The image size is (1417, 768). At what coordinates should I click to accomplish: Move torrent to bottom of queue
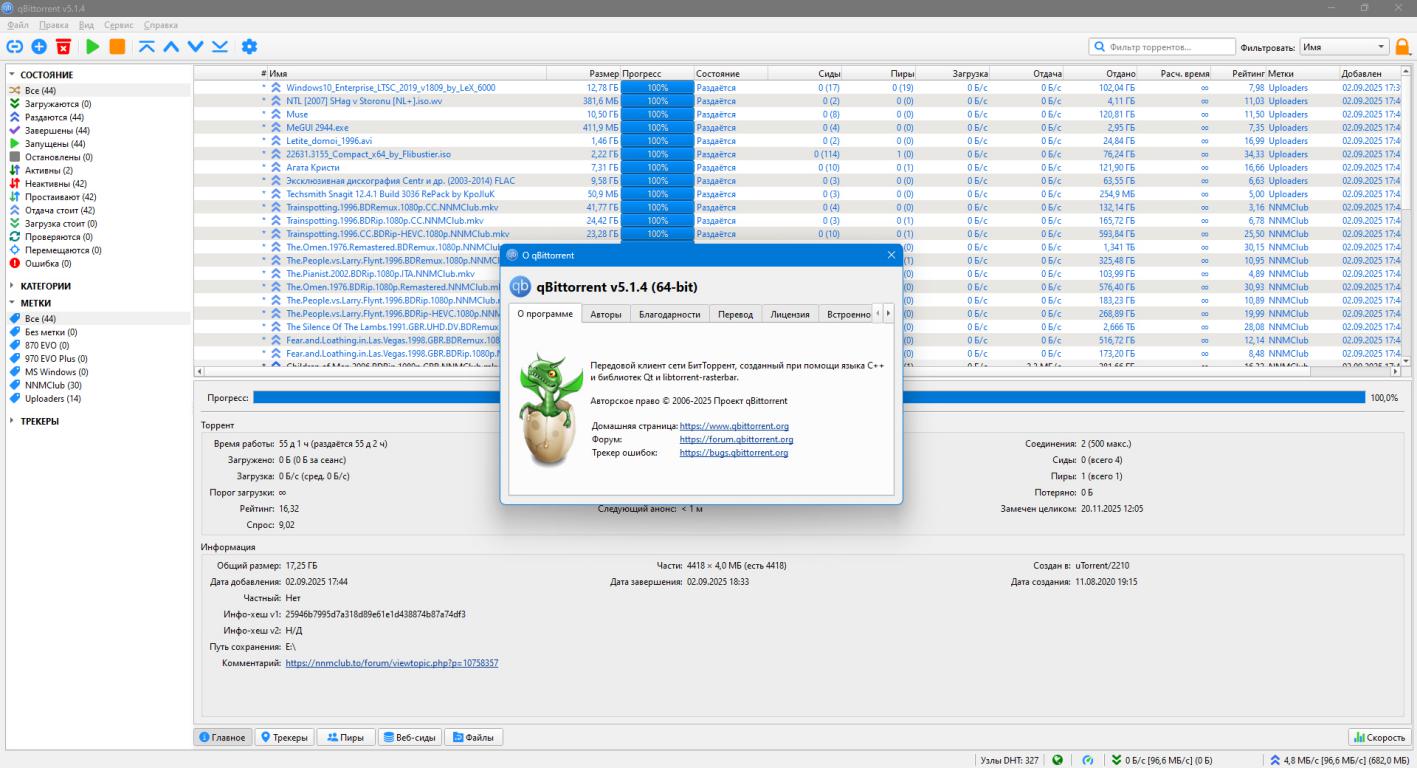[x=220, y=46]
